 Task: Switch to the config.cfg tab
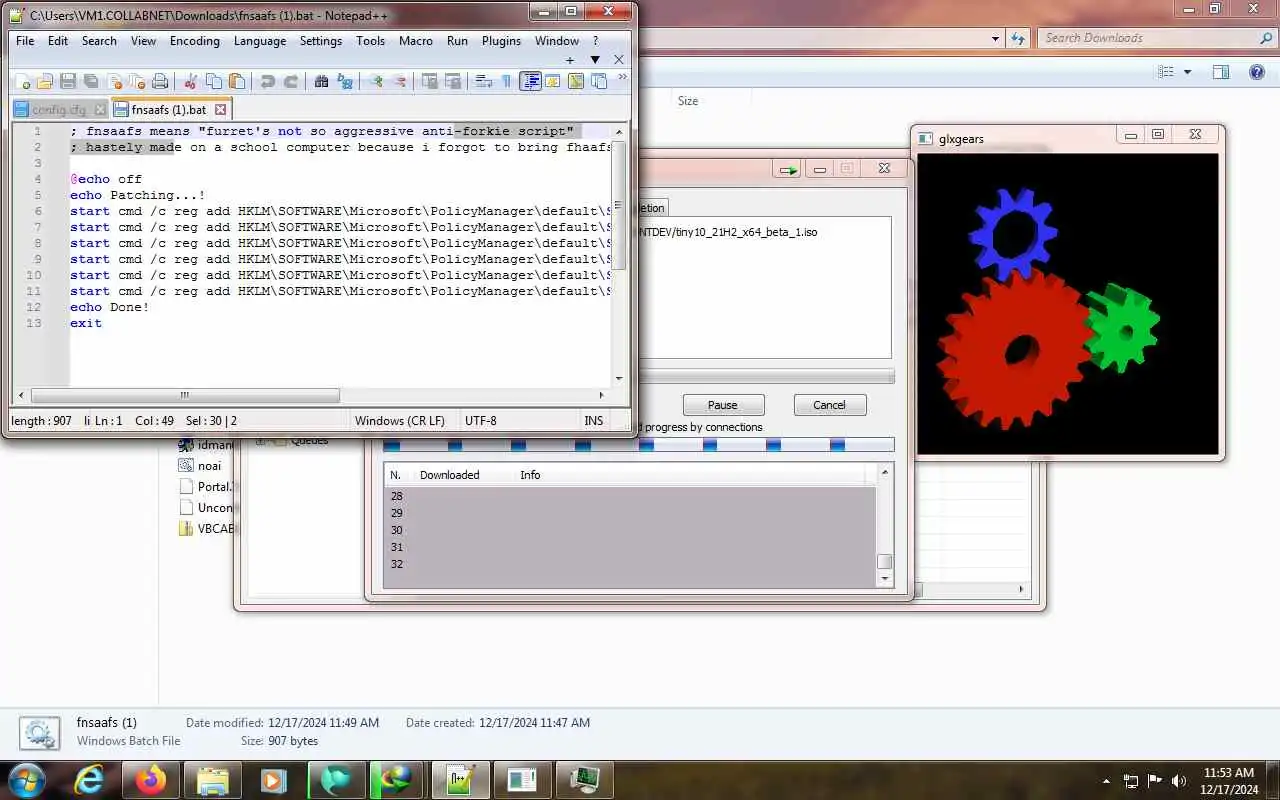58,110
